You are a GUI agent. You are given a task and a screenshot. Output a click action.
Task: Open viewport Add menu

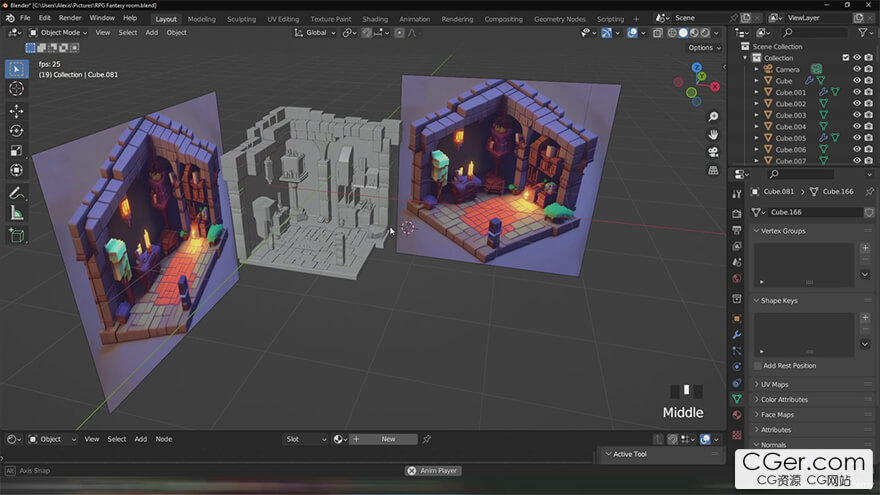152,33
